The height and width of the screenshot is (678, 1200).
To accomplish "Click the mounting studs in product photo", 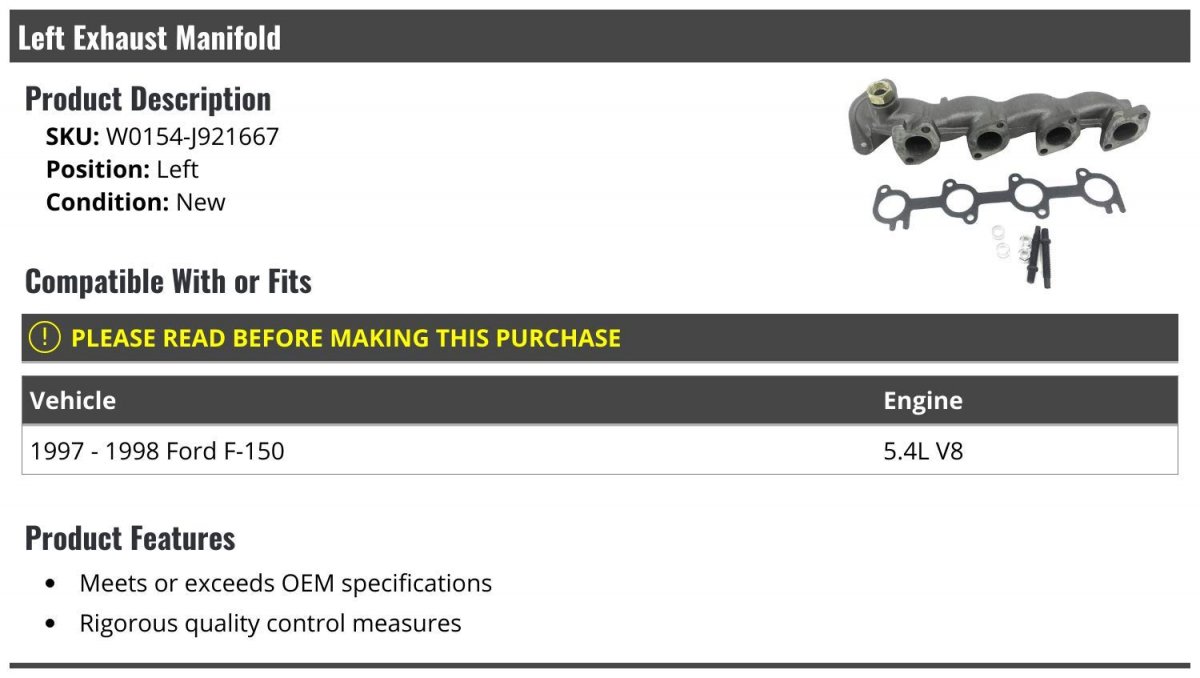I will click(x=1037, y=254).
